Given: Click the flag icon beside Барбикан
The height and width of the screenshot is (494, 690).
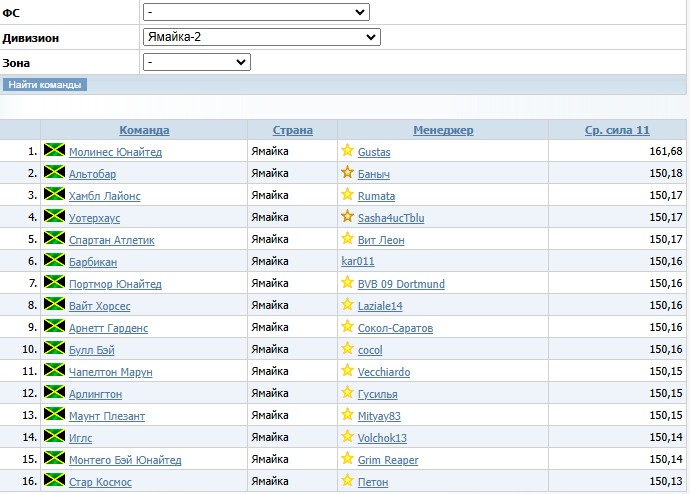Looking at the screenshot, I should (54, 260).
